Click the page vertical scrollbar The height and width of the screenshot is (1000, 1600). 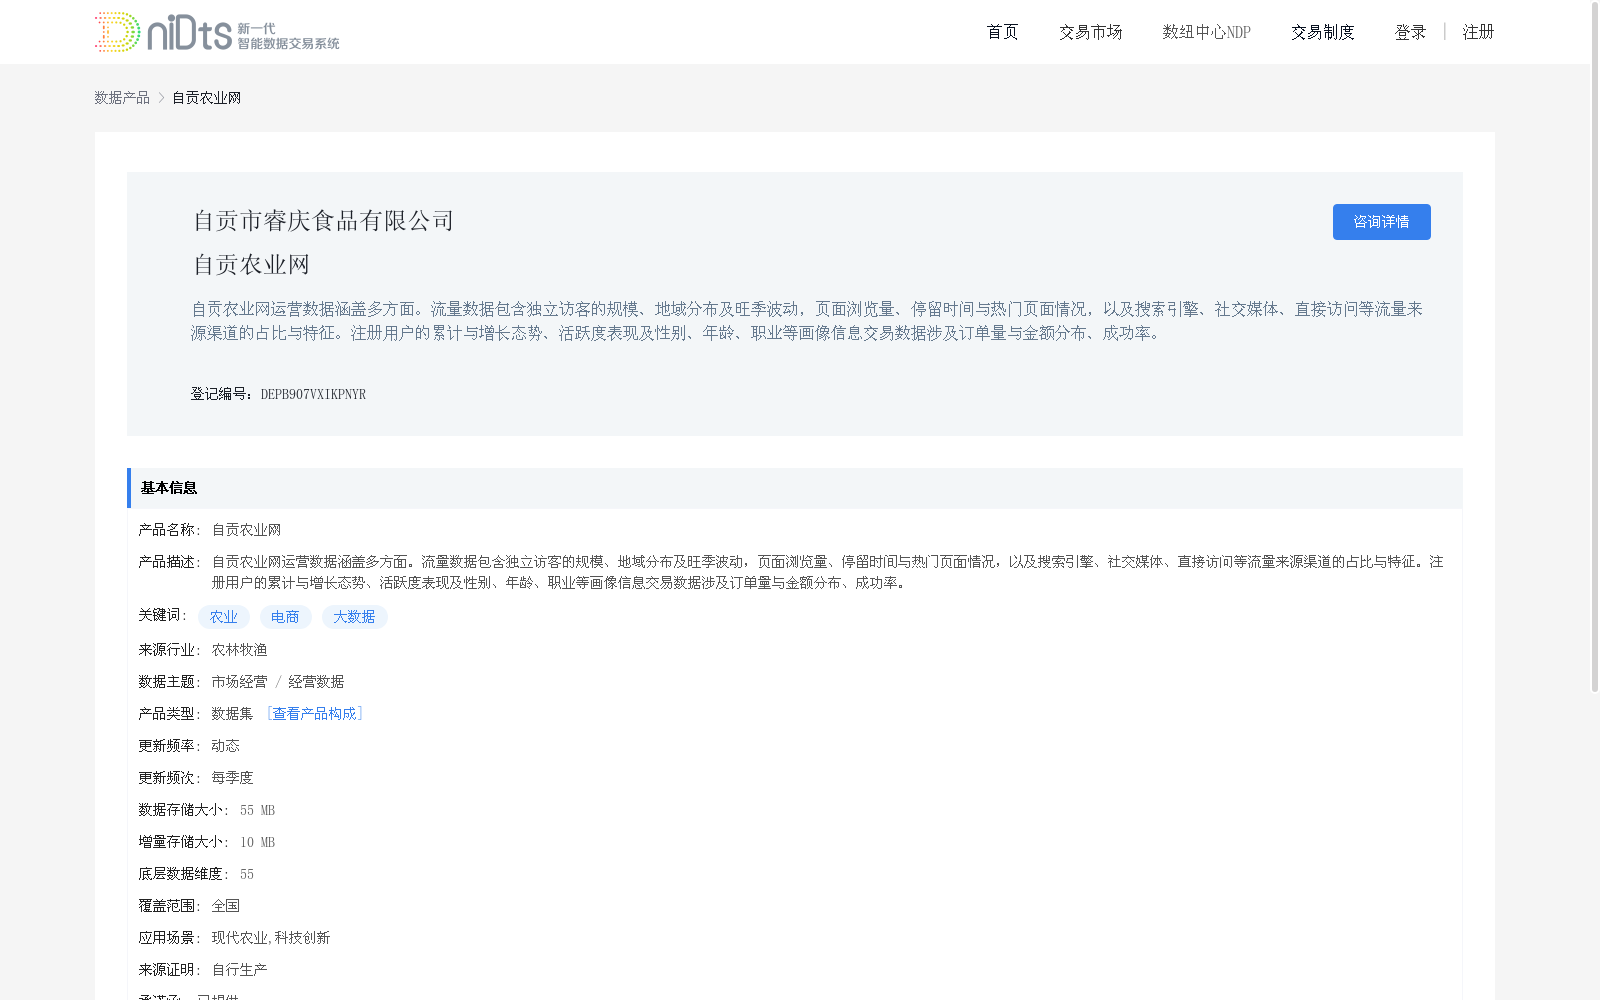pos(1595,345)
